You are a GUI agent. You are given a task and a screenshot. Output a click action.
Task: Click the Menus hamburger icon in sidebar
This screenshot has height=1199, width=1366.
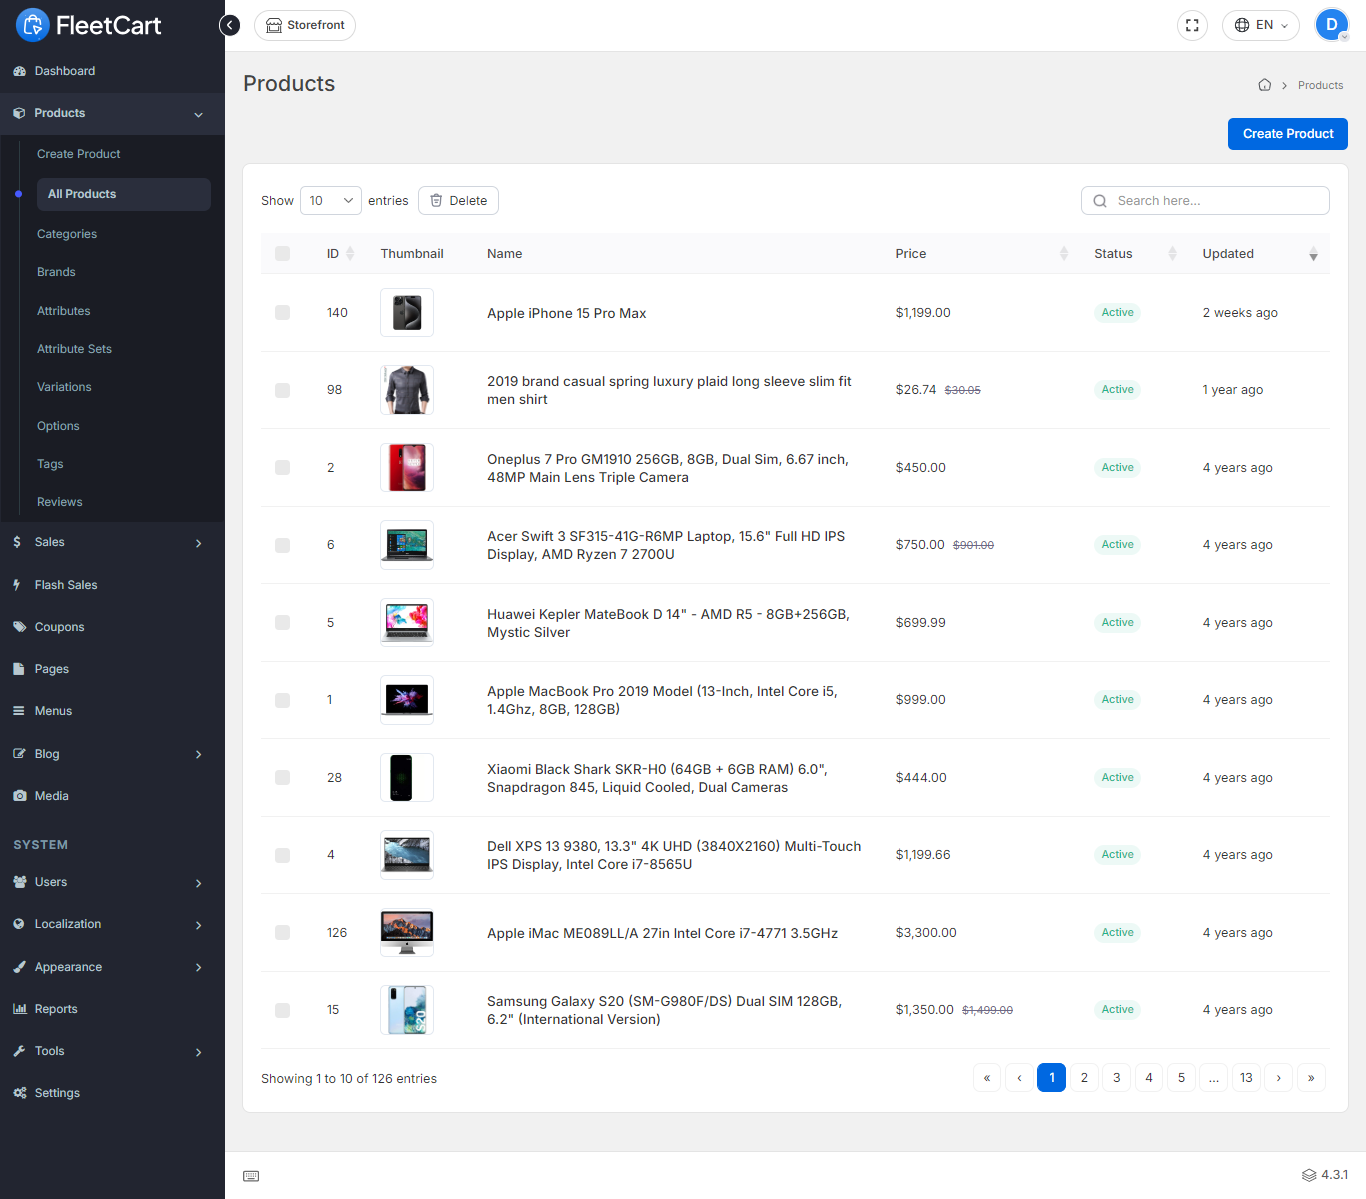(18, 711)
